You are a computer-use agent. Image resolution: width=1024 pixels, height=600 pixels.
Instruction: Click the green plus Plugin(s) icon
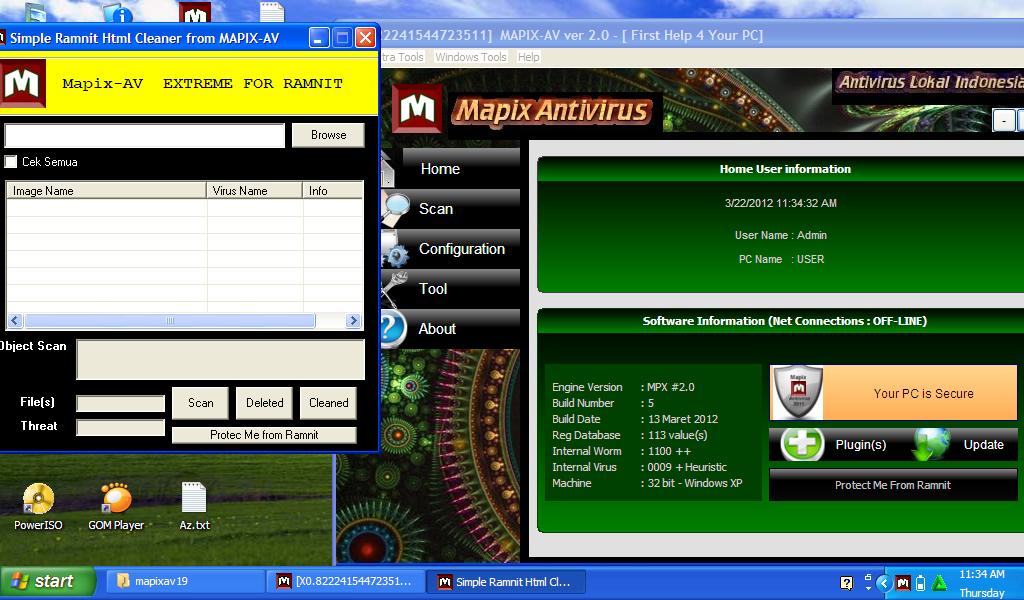(802, 445)
